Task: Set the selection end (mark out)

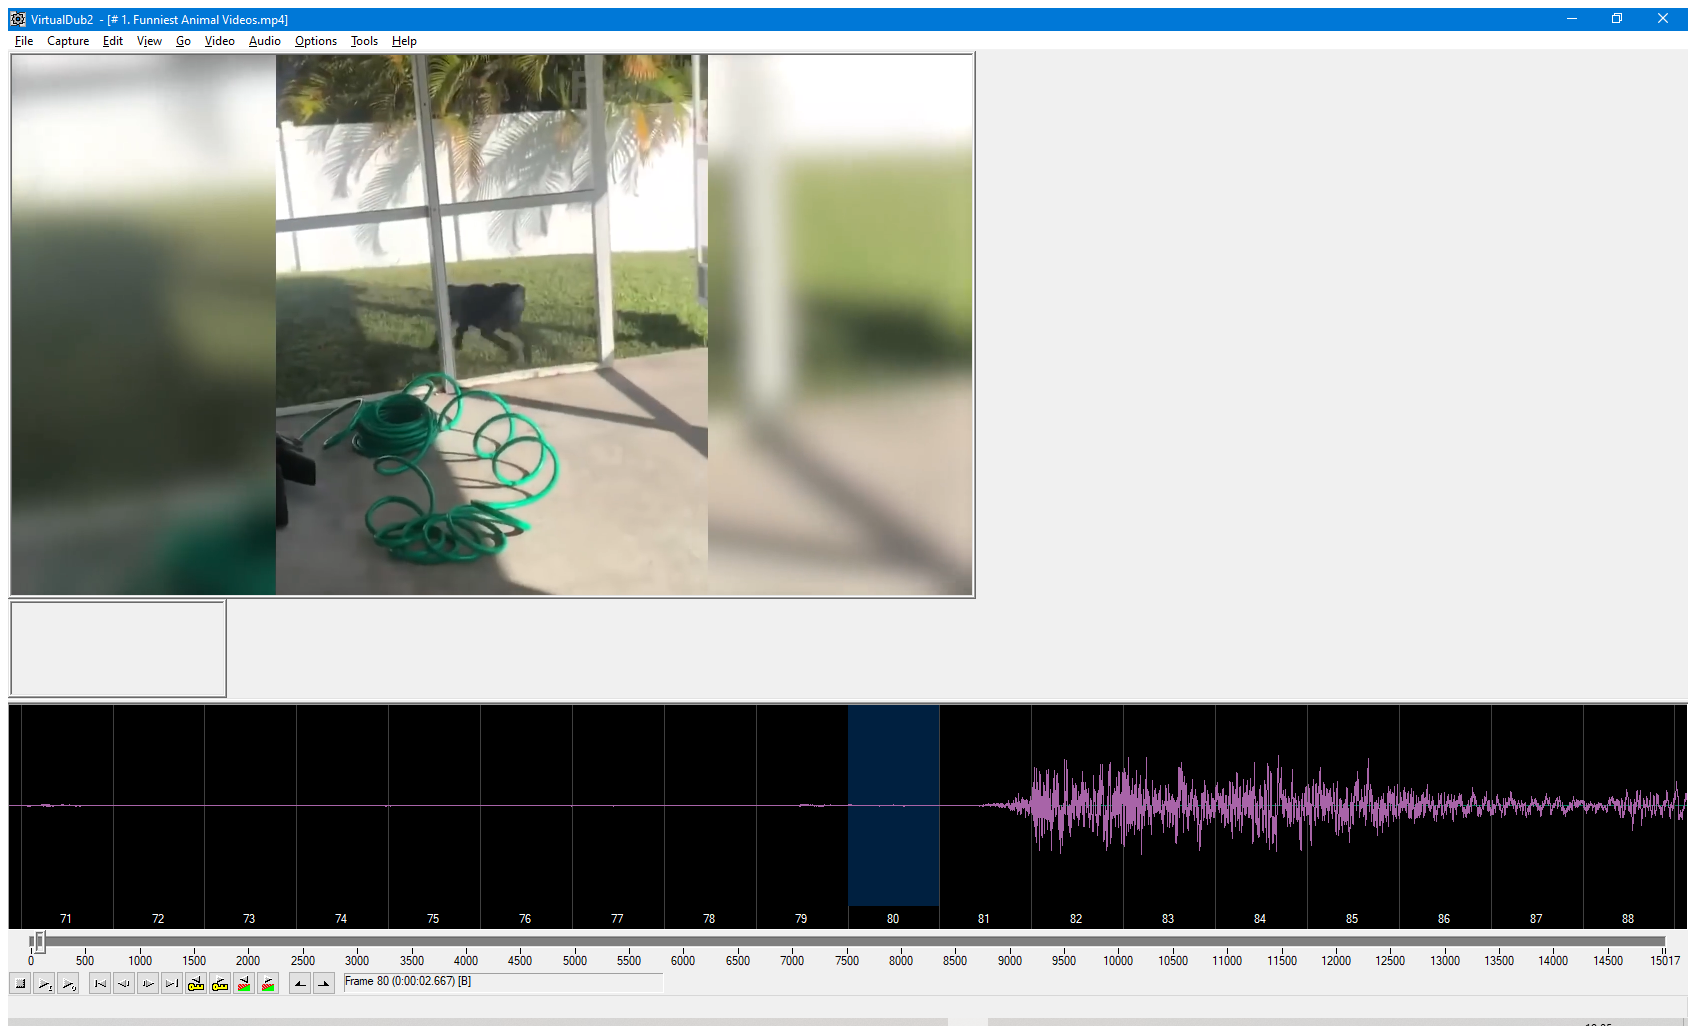Action: click(324, 984)
